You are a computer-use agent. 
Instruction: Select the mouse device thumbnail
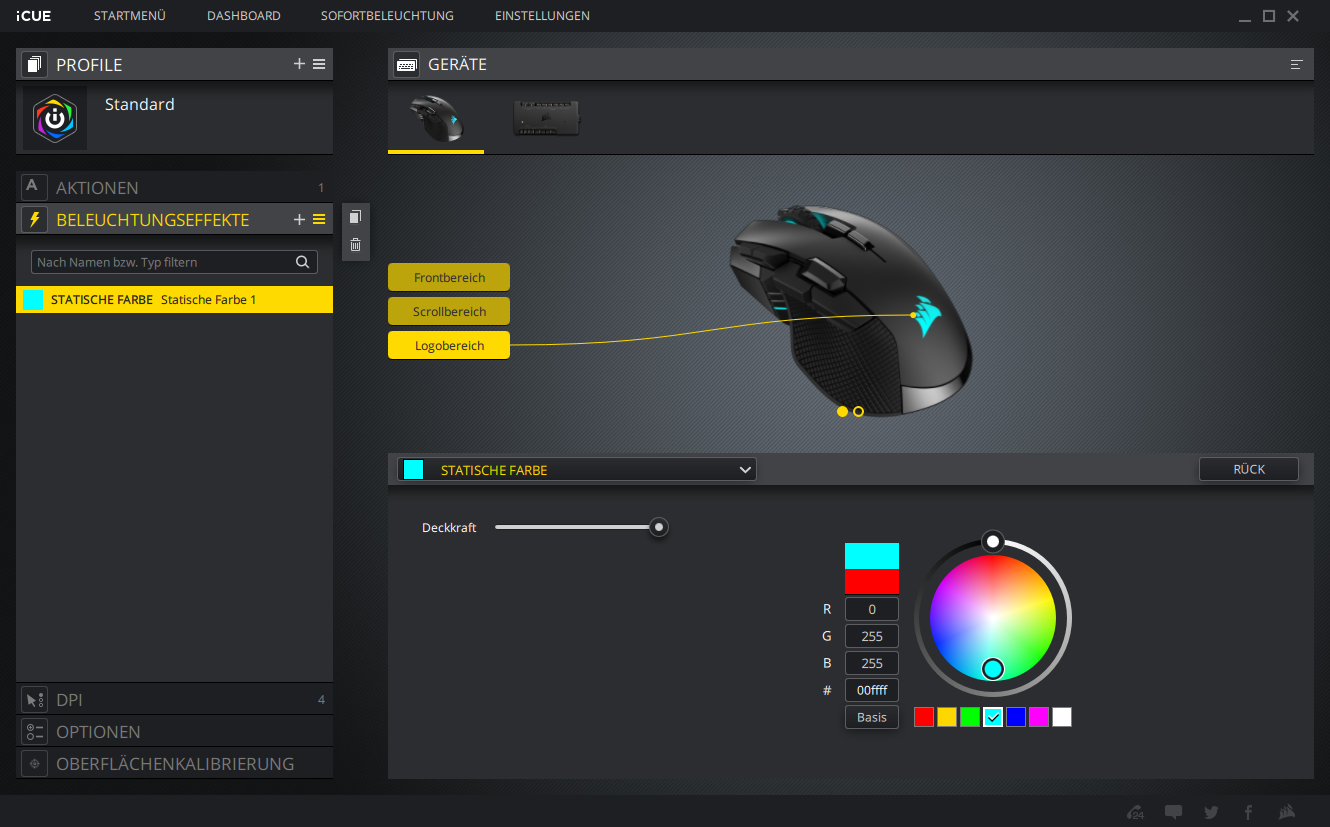coord(436,119)
